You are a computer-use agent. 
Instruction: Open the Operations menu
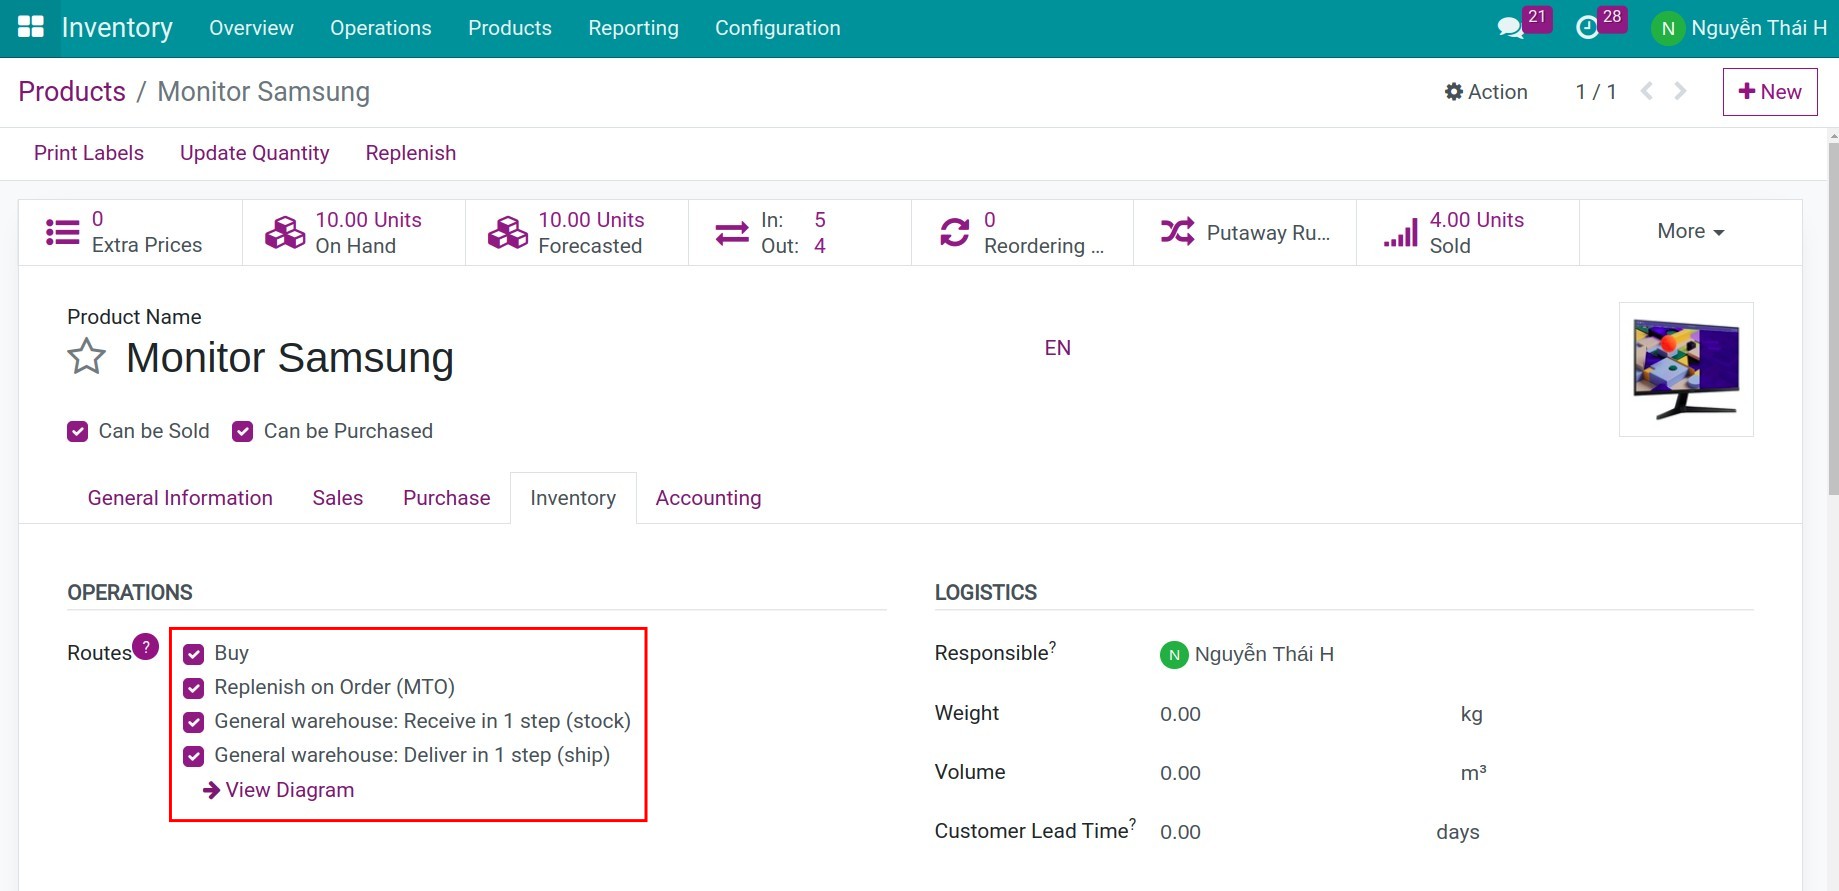tap(381, 28)
